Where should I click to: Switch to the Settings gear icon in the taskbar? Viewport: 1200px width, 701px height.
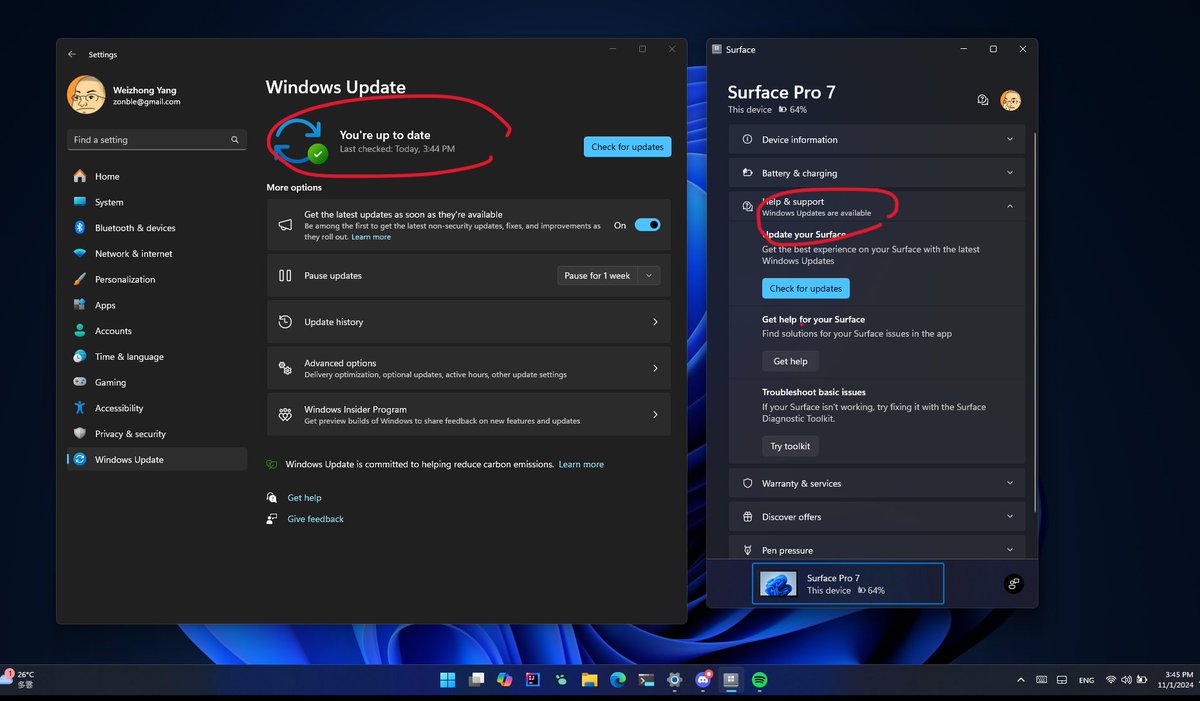(x=675, y=680)
